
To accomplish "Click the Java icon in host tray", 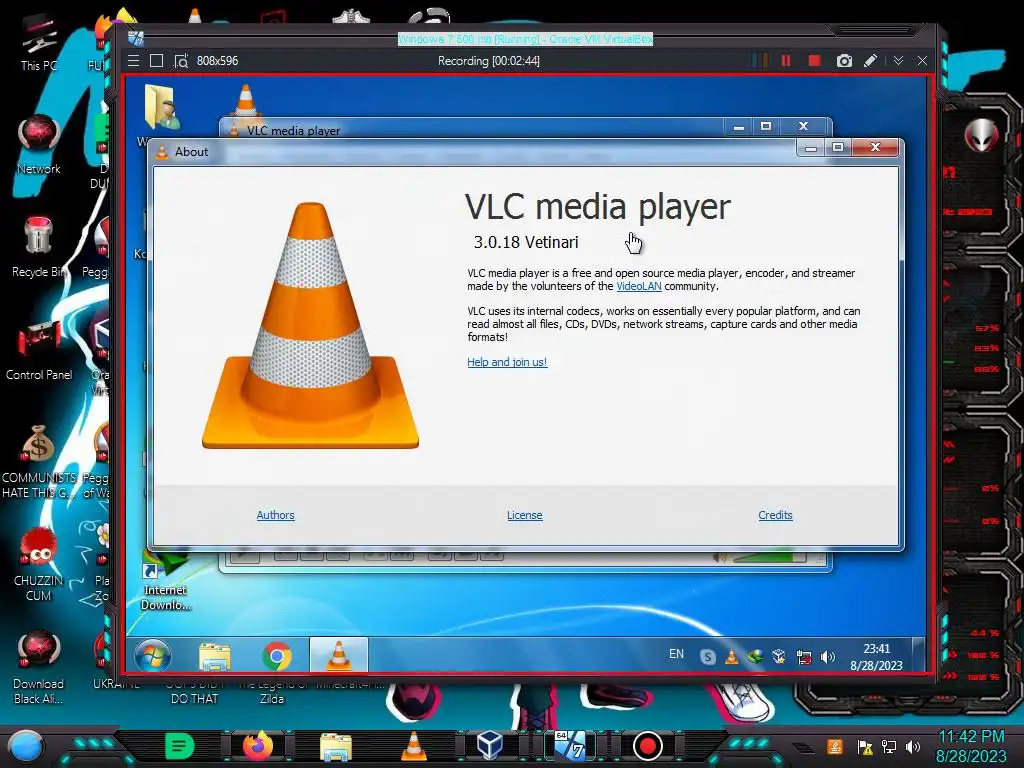I will (x=835, y=746).
